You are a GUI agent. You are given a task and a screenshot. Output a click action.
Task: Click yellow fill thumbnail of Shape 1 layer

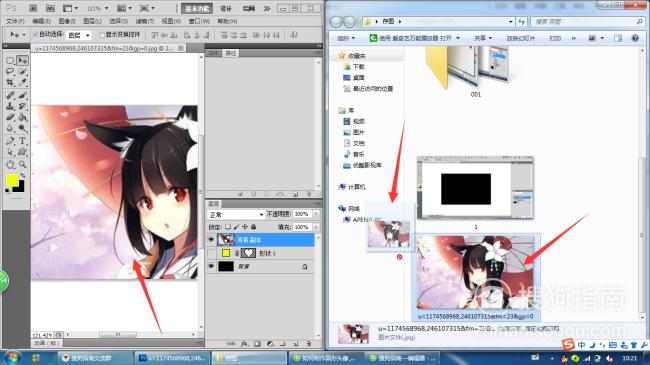click(x=226, y=253)
